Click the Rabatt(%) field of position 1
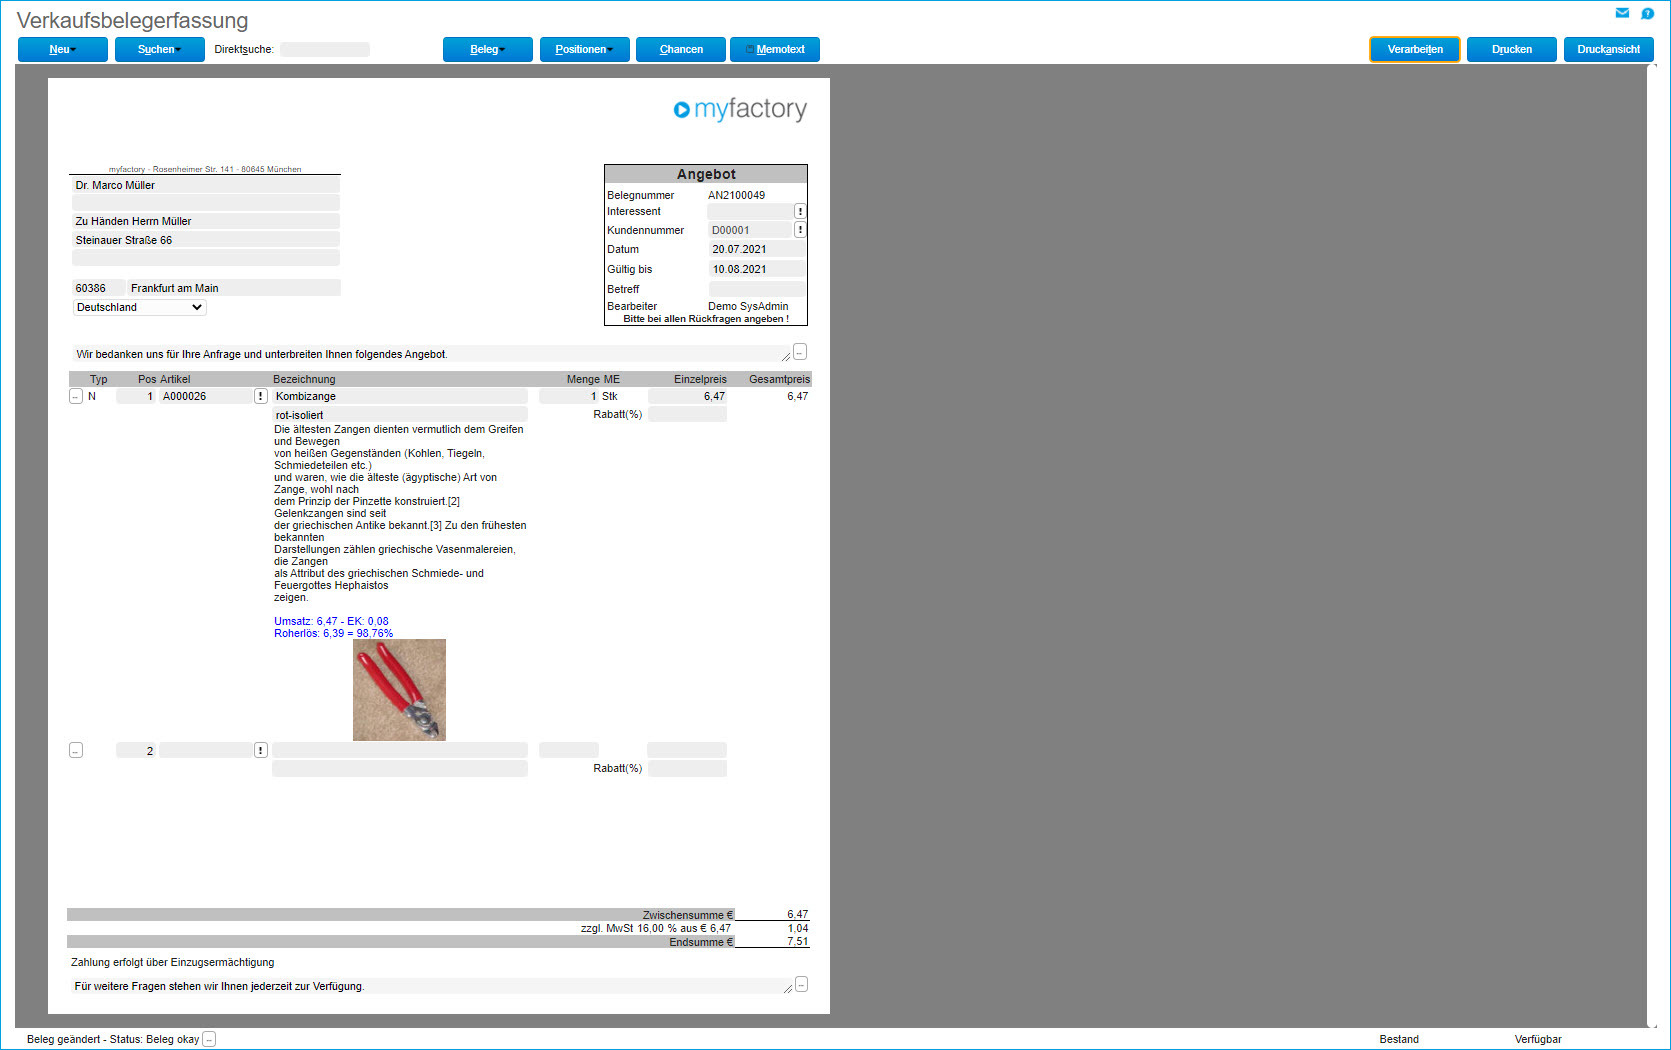Screen dimensions: 1671x1050 coord(687,415)
